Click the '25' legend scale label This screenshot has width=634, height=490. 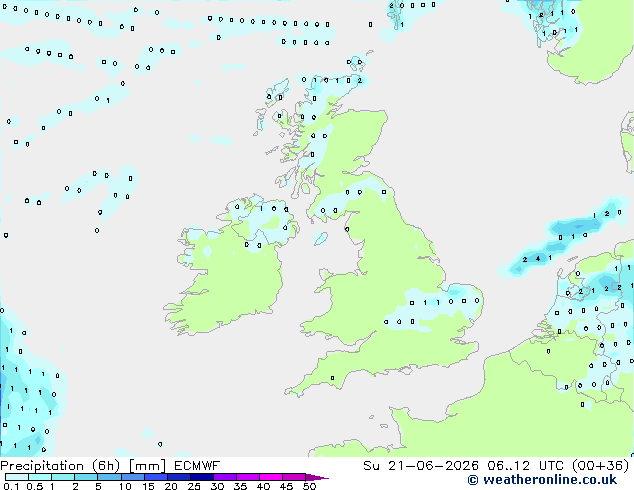pos(194,486)
